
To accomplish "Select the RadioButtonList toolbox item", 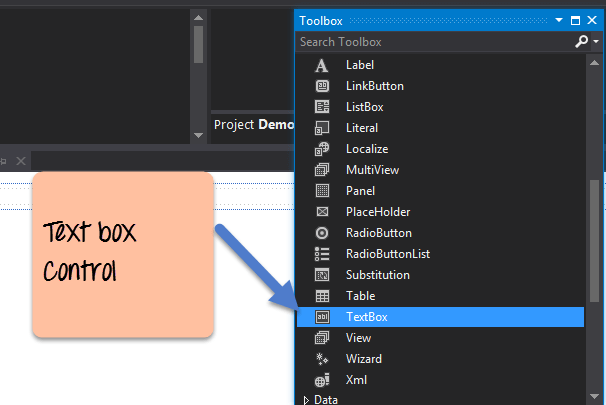I will click(x=387, y=254).
